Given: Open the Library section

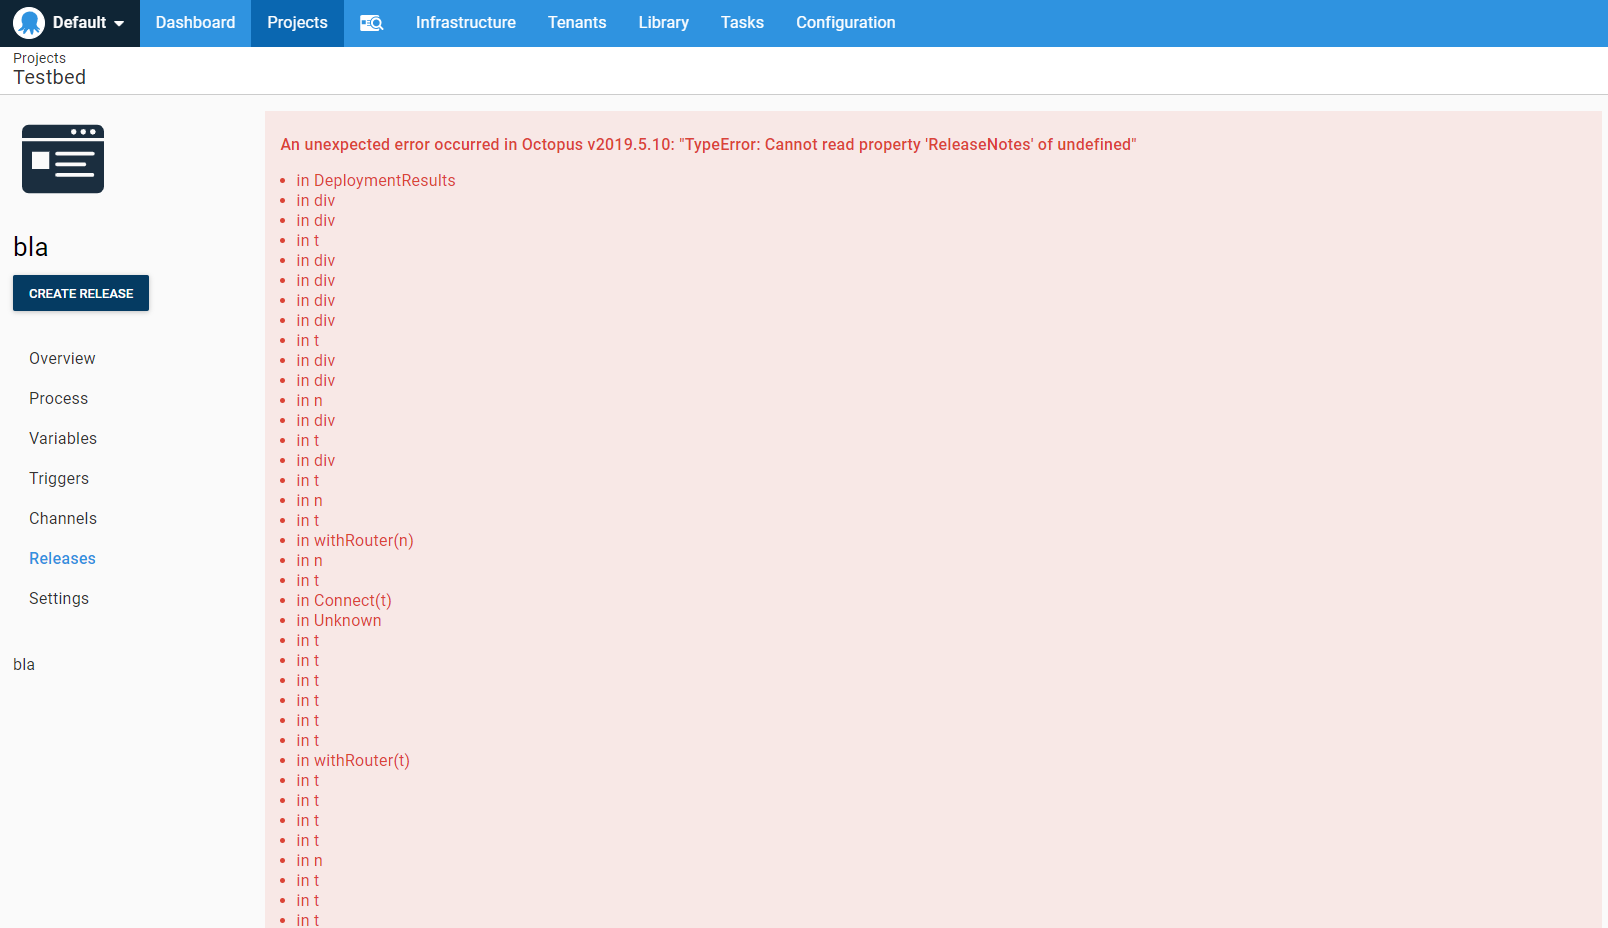Looking at the screenshot, I should click(x=663, y=22).
